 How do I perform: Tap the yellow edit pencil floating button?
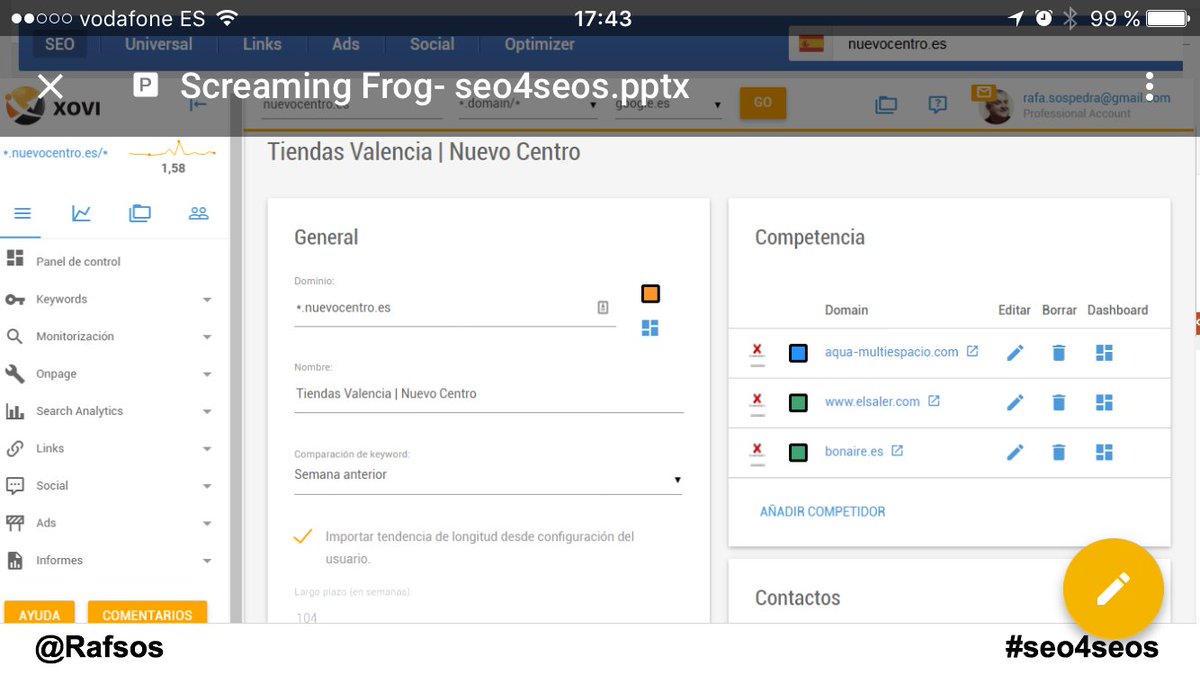click(1113, 589)
